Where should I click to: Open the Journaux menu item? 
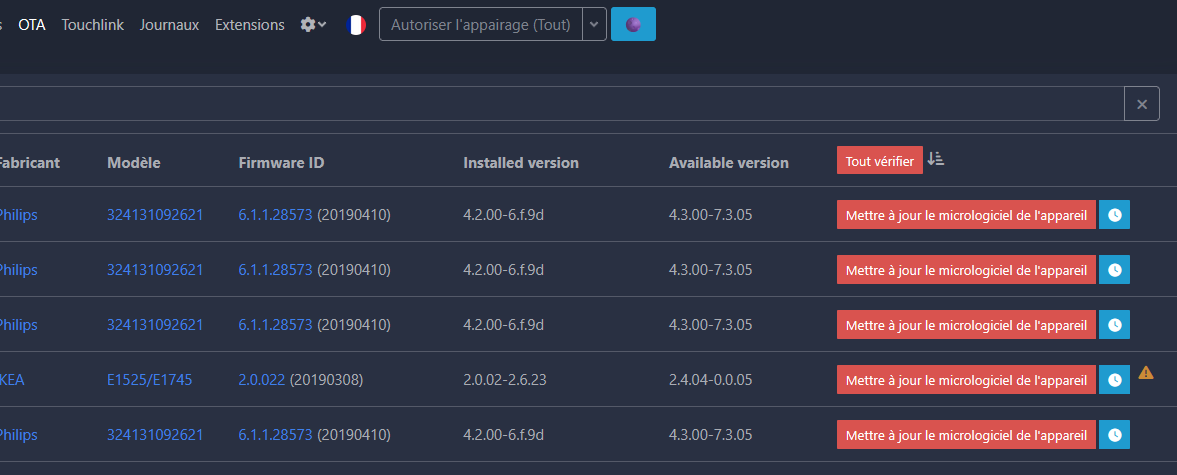pyautogui.click(x=170, y=25)
